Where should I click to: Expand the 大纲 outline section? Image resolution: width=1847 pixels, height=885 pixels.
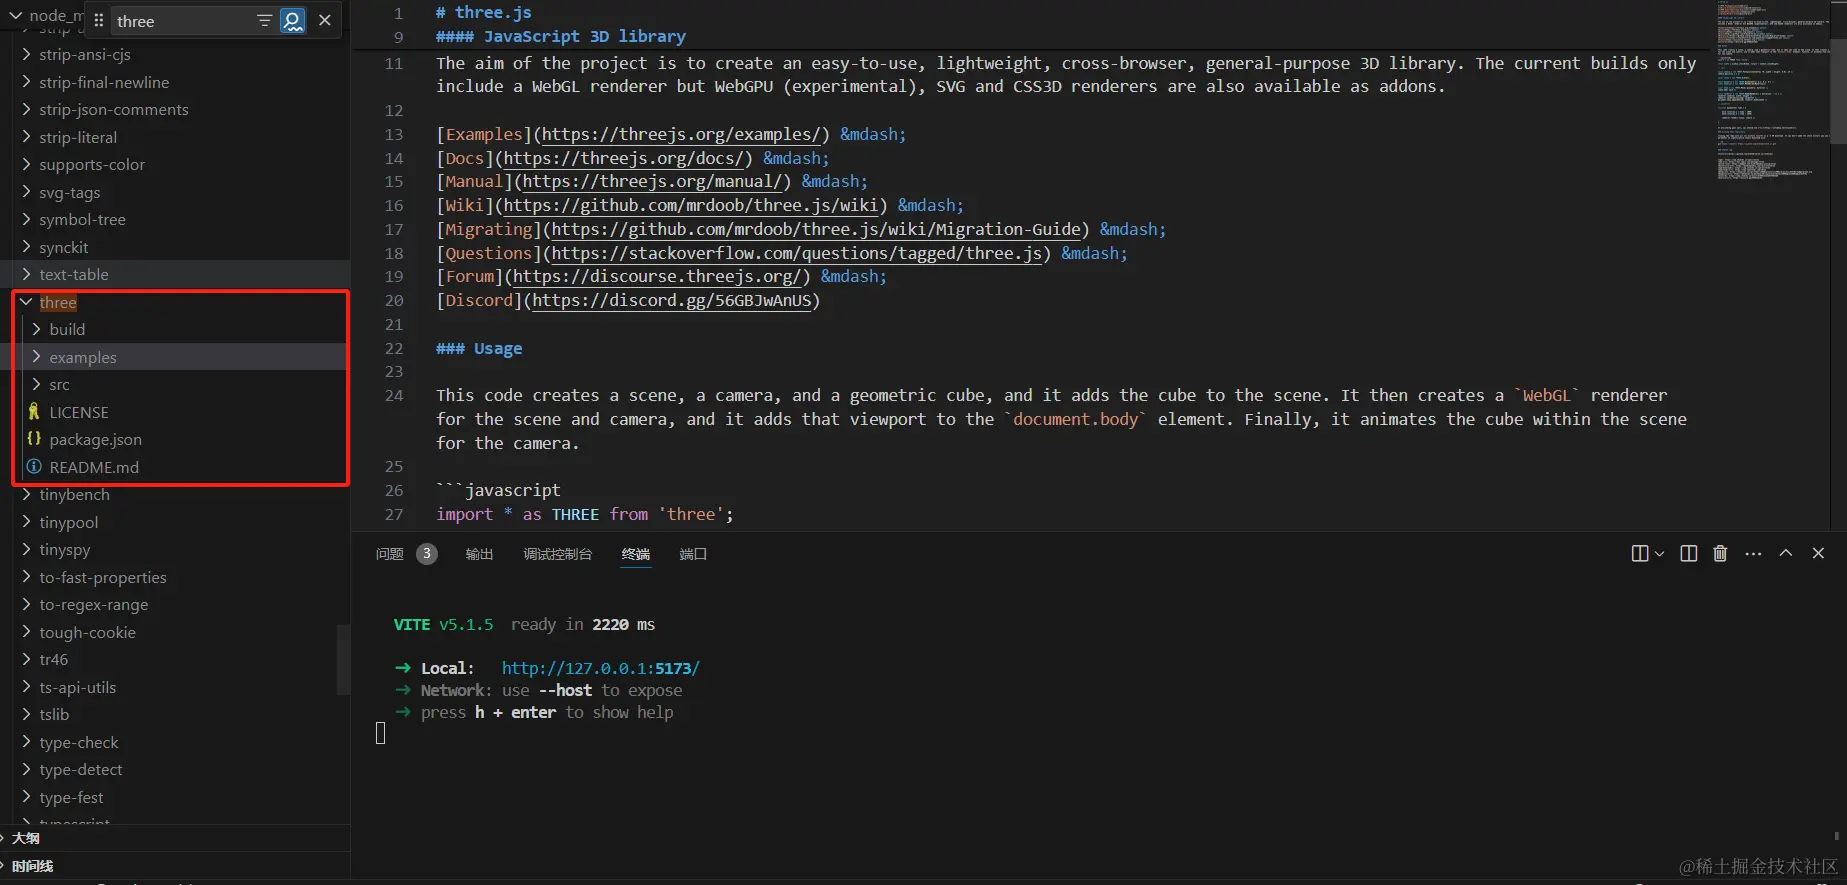pos(175,838)
